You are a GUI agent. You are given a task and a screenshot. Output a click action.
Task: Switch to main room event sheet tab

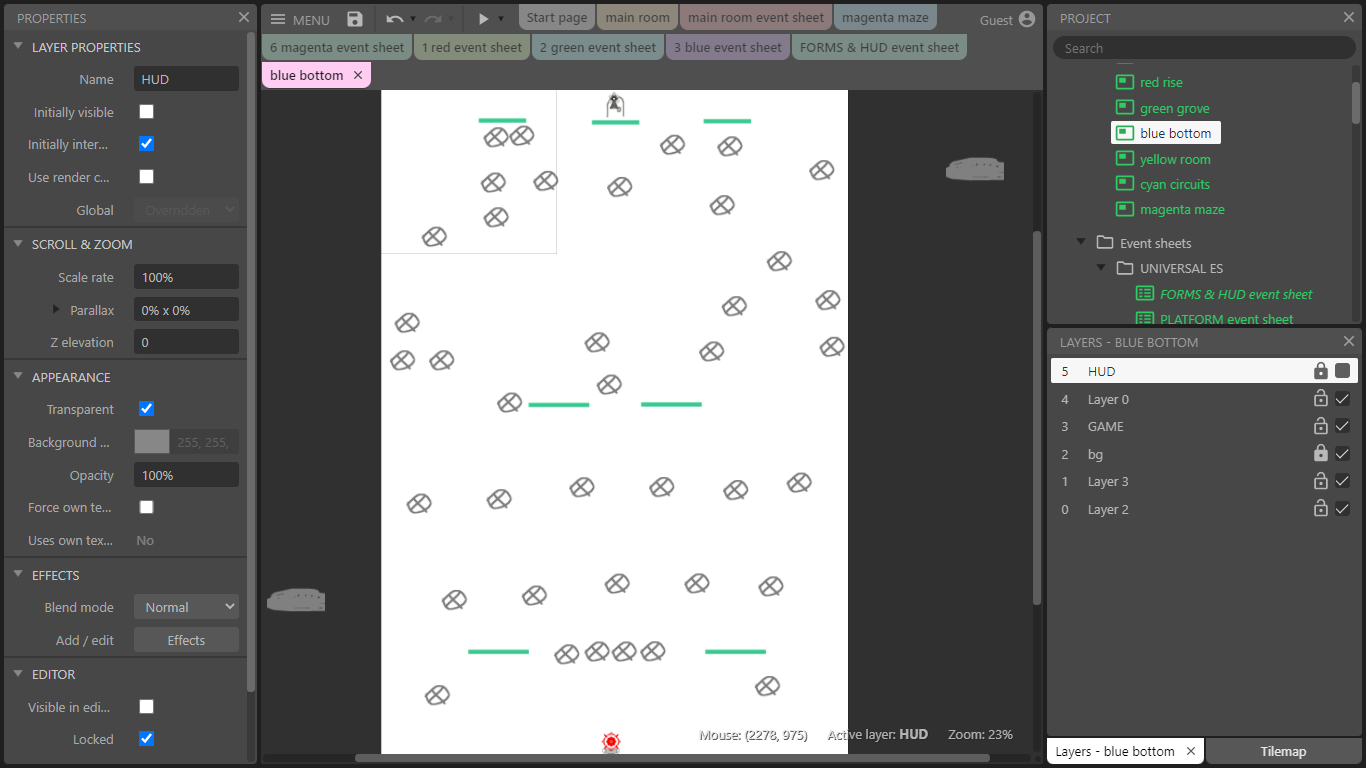pos(756,18)
